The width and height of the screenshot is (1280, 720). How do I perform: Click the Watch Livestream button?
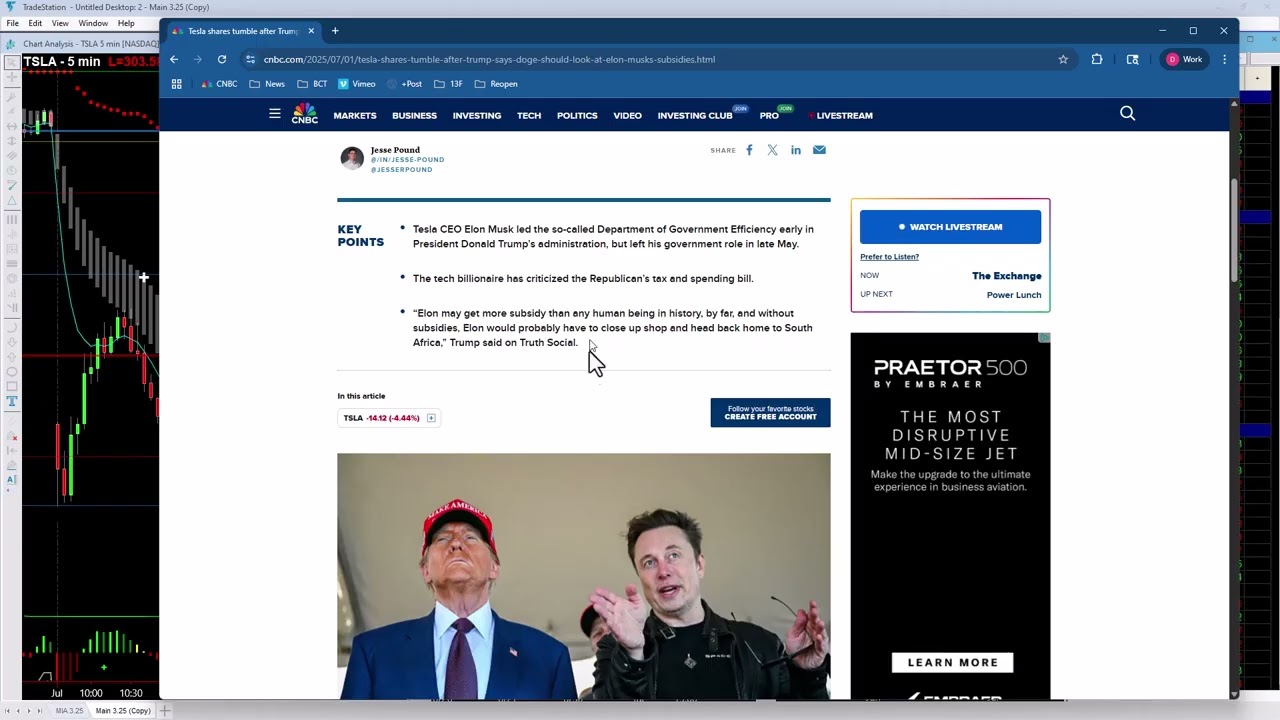point(950,227)
